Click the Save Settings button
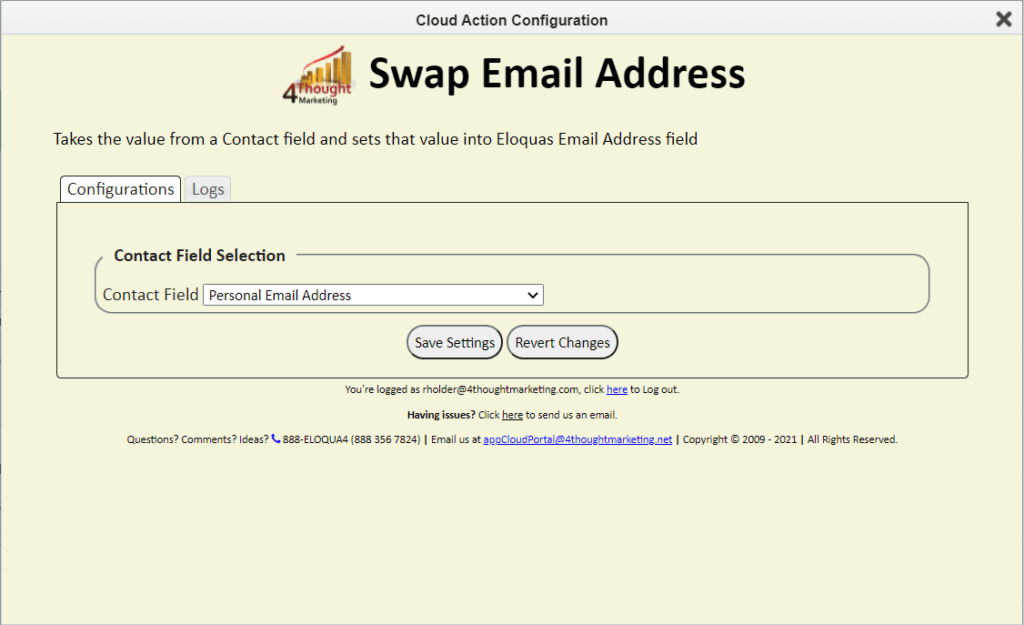 pyautogui.click(x=455, y=342)
